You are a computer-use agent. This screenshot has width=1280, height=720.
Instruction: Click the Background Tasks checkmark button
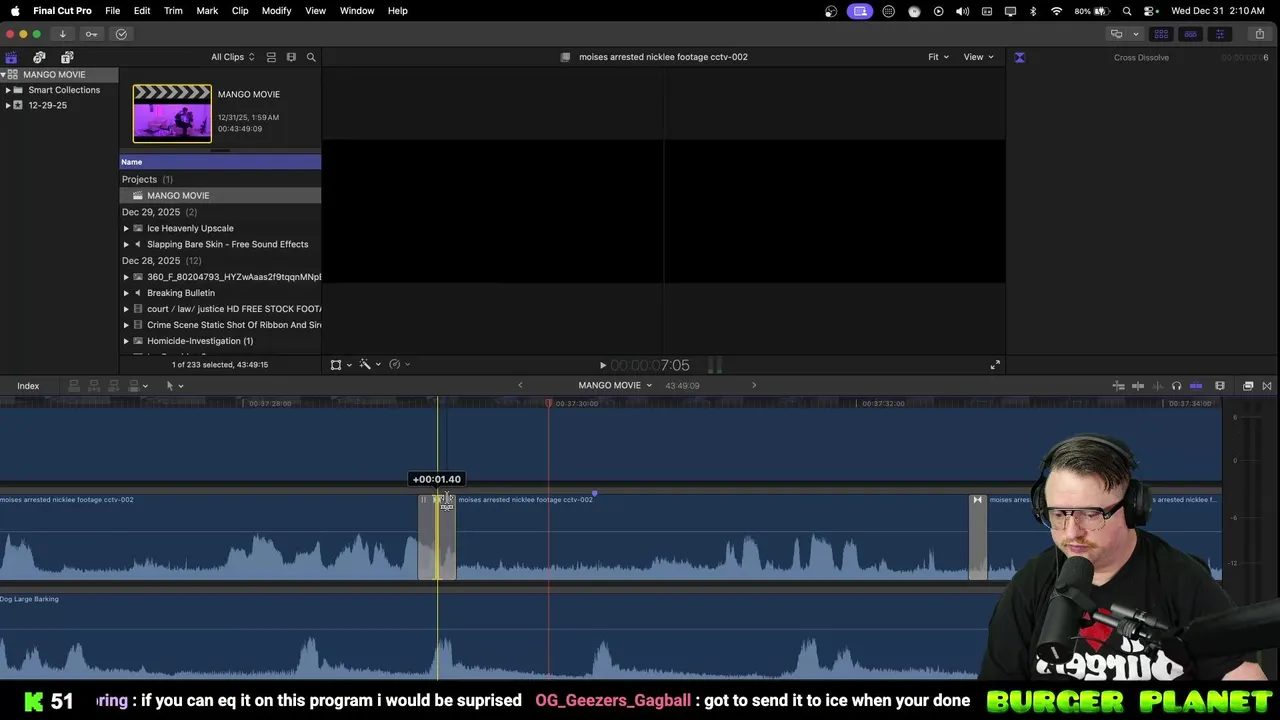point(121,34)
